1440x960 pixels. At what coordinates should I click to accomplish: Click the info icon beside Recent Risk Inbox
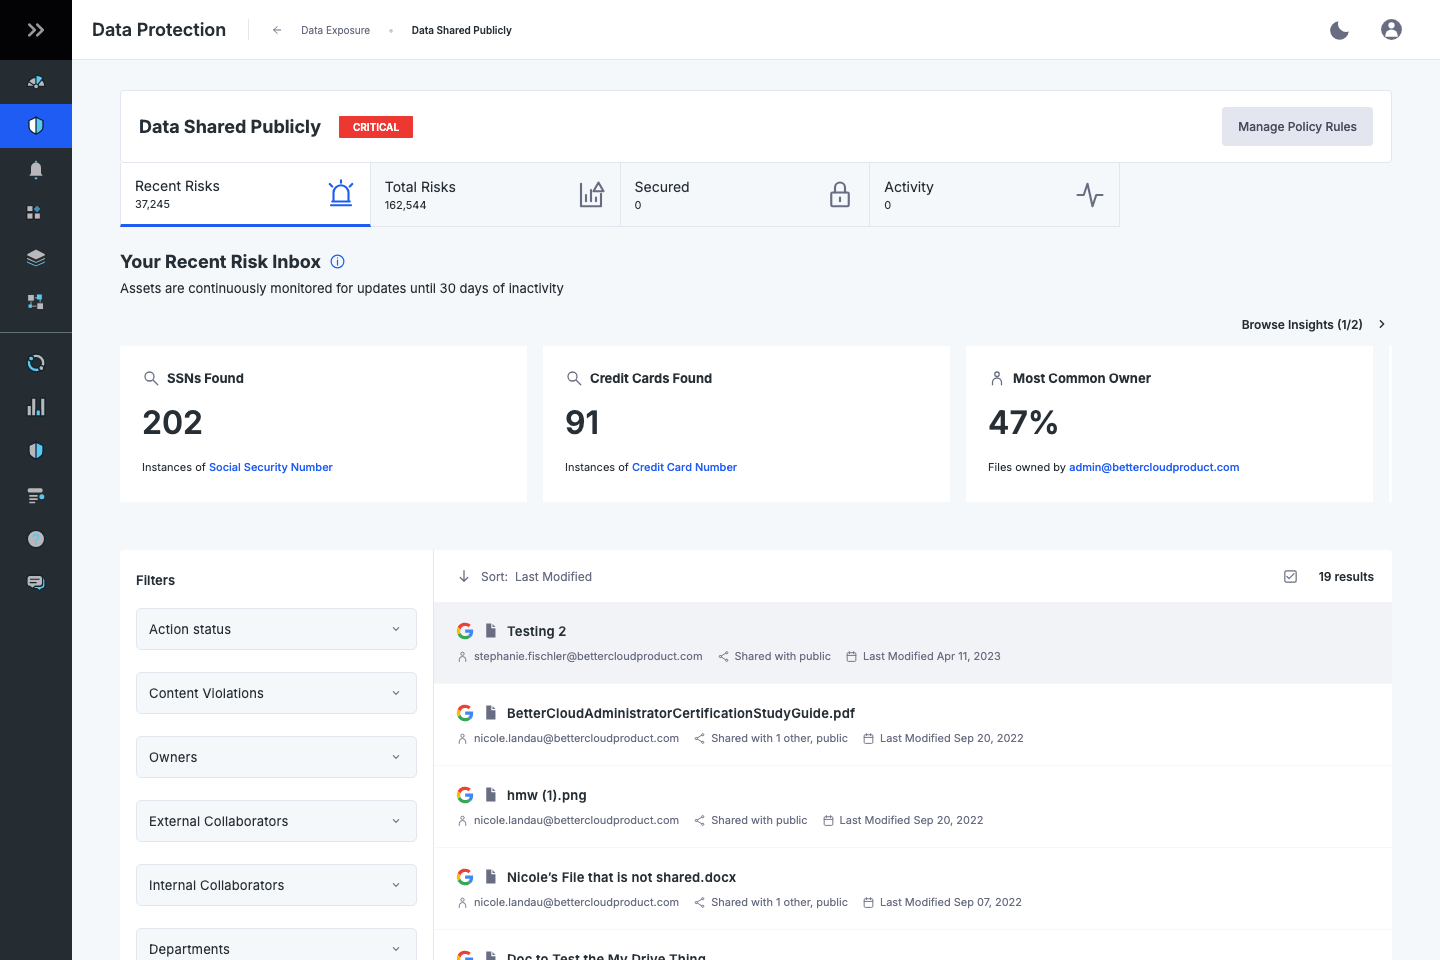[x=338, y=262]
